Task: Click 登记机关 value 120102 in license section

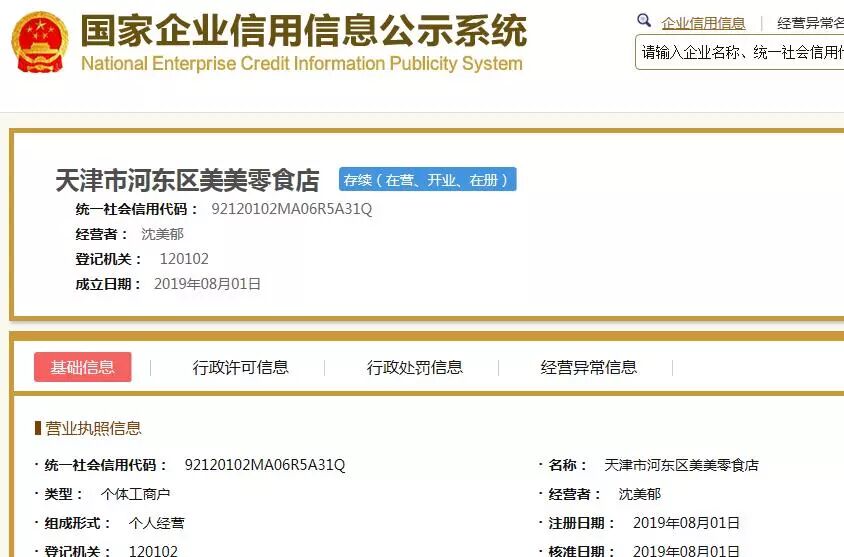Action: pyautogui.click(x=153, y=551)
